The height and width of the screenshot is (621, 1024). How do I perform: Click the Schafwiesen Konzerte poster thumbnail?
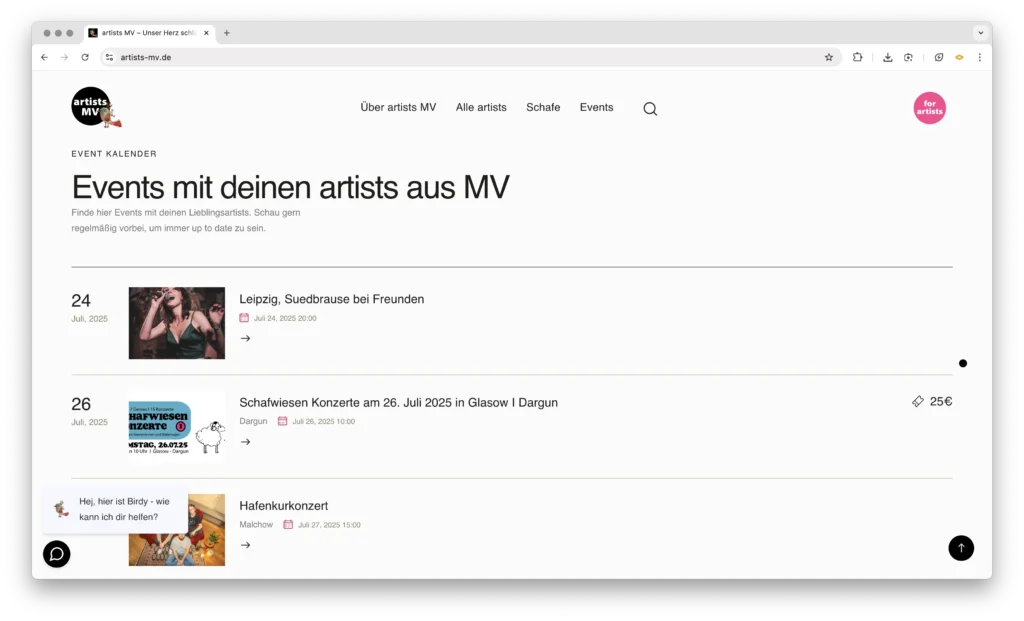[176, 422]
